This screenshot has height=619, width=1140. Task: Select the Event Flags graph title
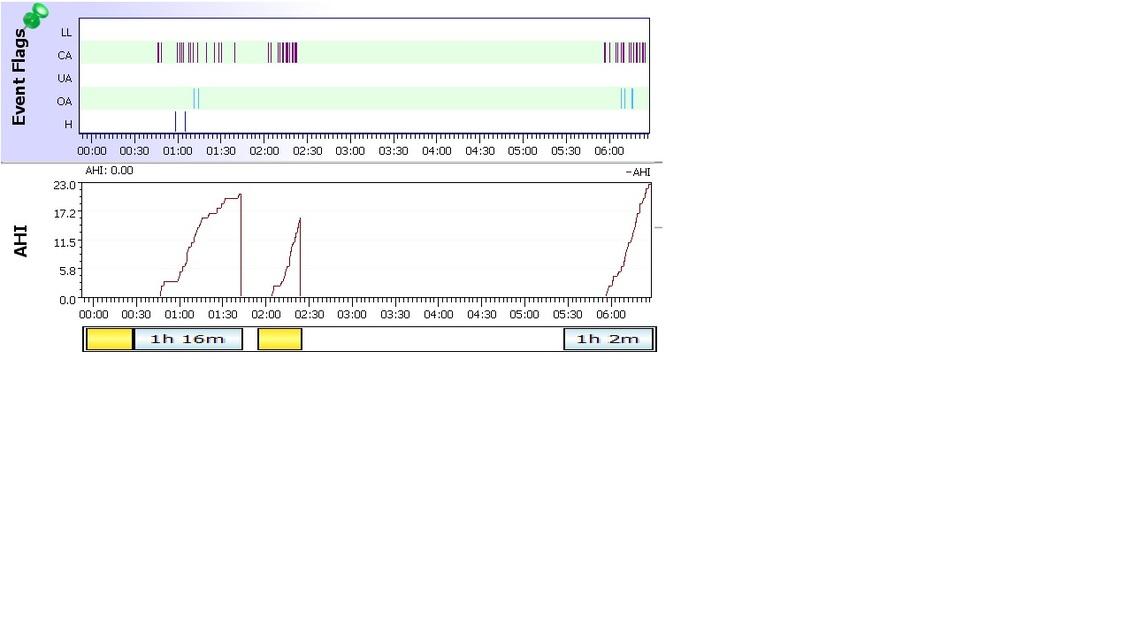click(x=19, y=77)
